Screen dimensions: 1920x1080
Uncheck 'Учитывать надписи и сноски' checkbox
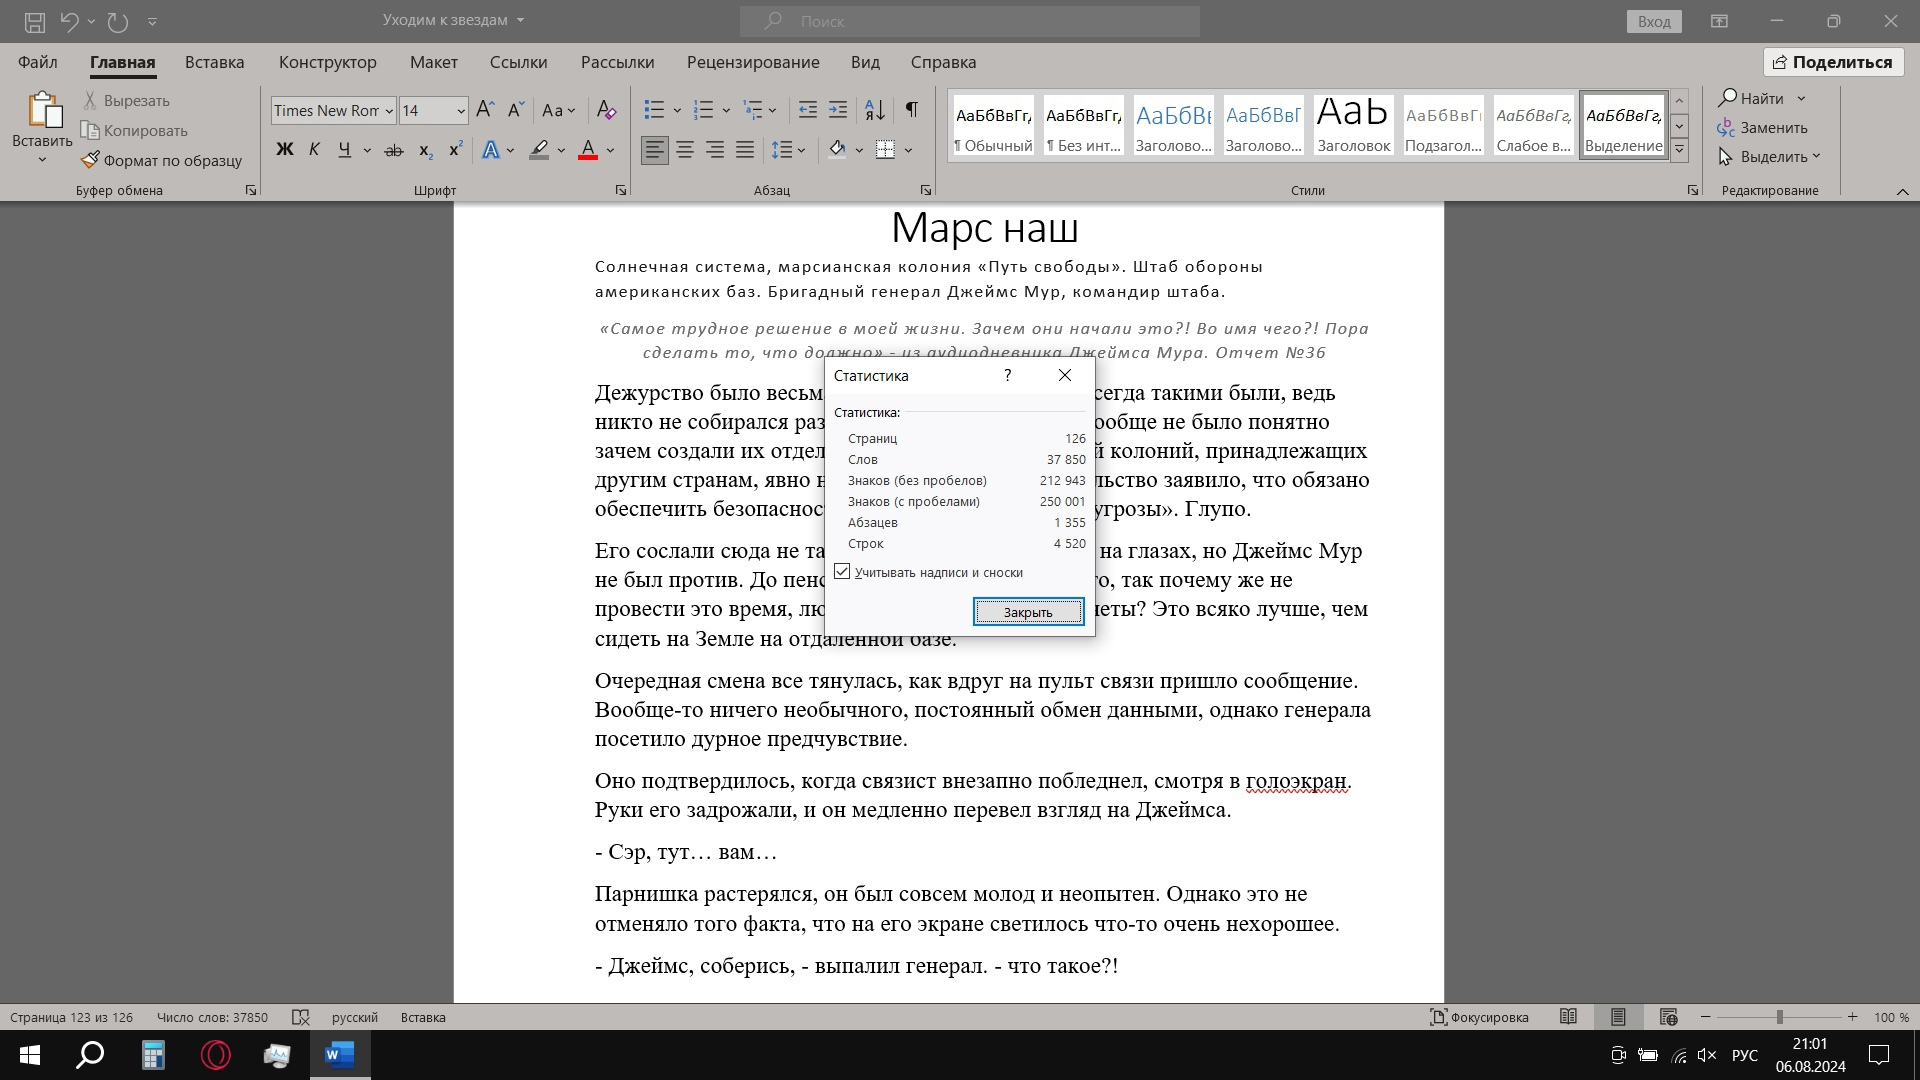(x=842, y=572)
